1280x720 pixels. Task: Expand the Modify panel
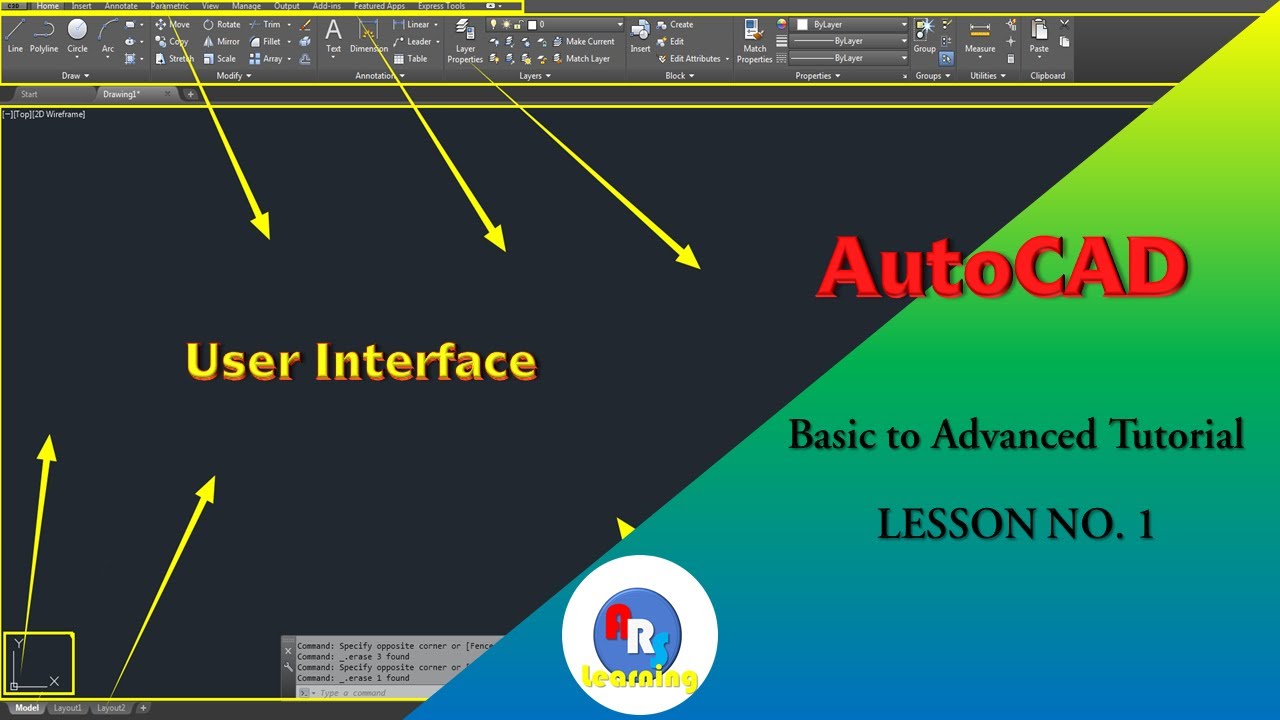click(x=234, y=76)
